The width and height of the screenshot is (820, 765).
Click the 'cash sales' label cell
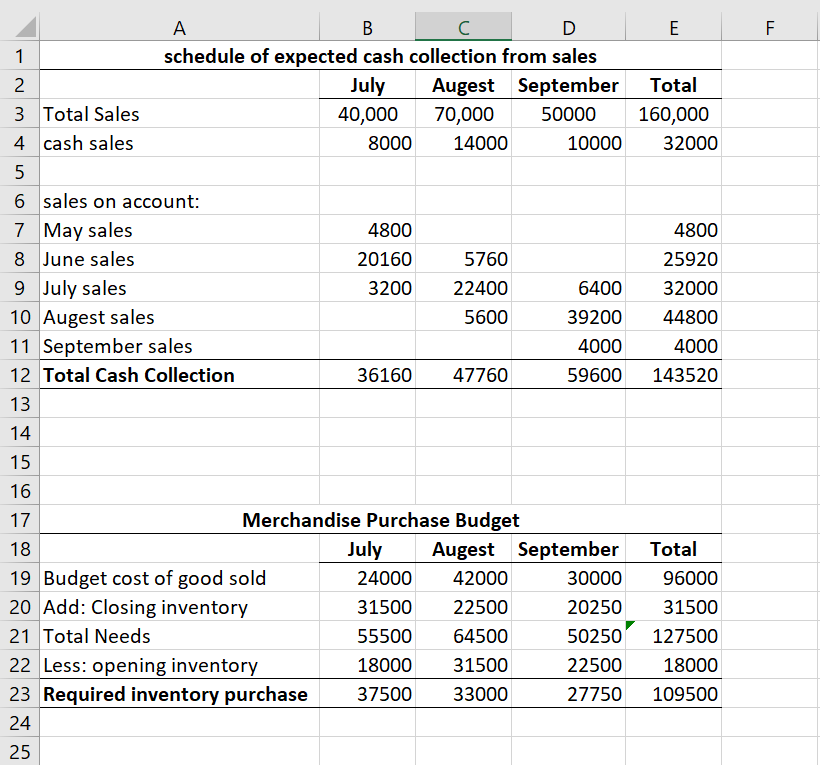179,143
